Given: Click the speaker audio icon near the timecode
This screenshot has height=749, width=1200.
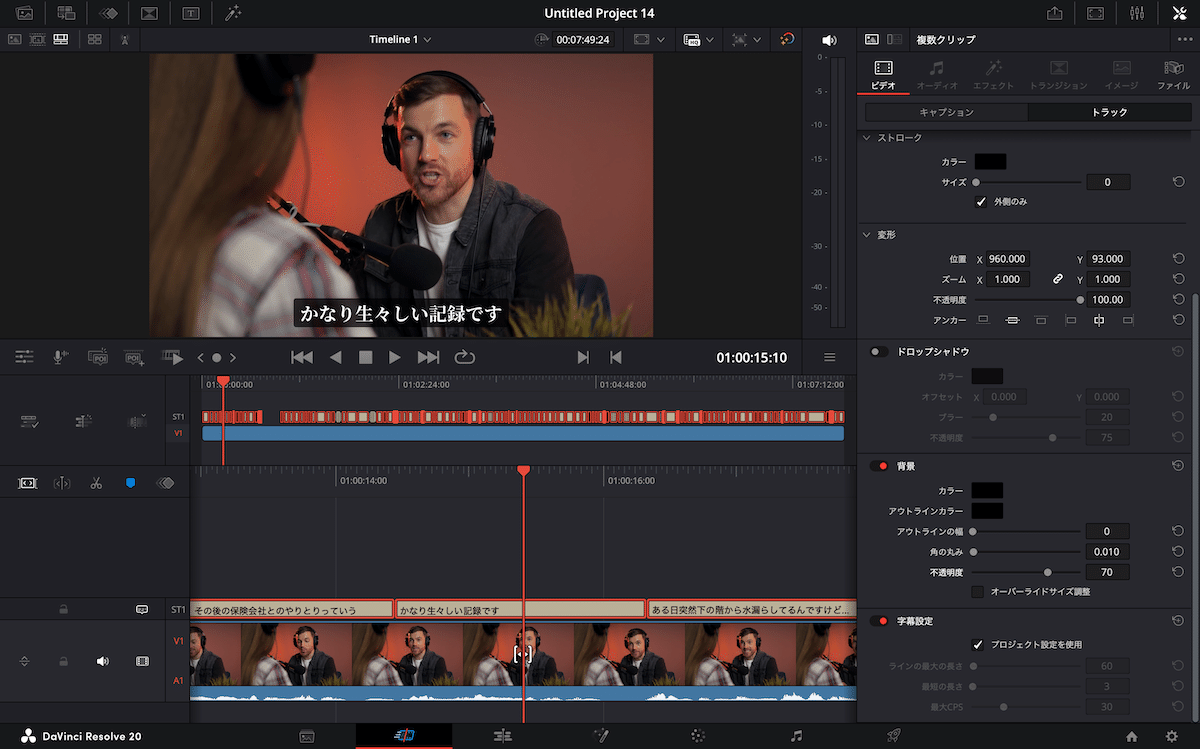Looking at the screenshot, I should coord(828,39).
